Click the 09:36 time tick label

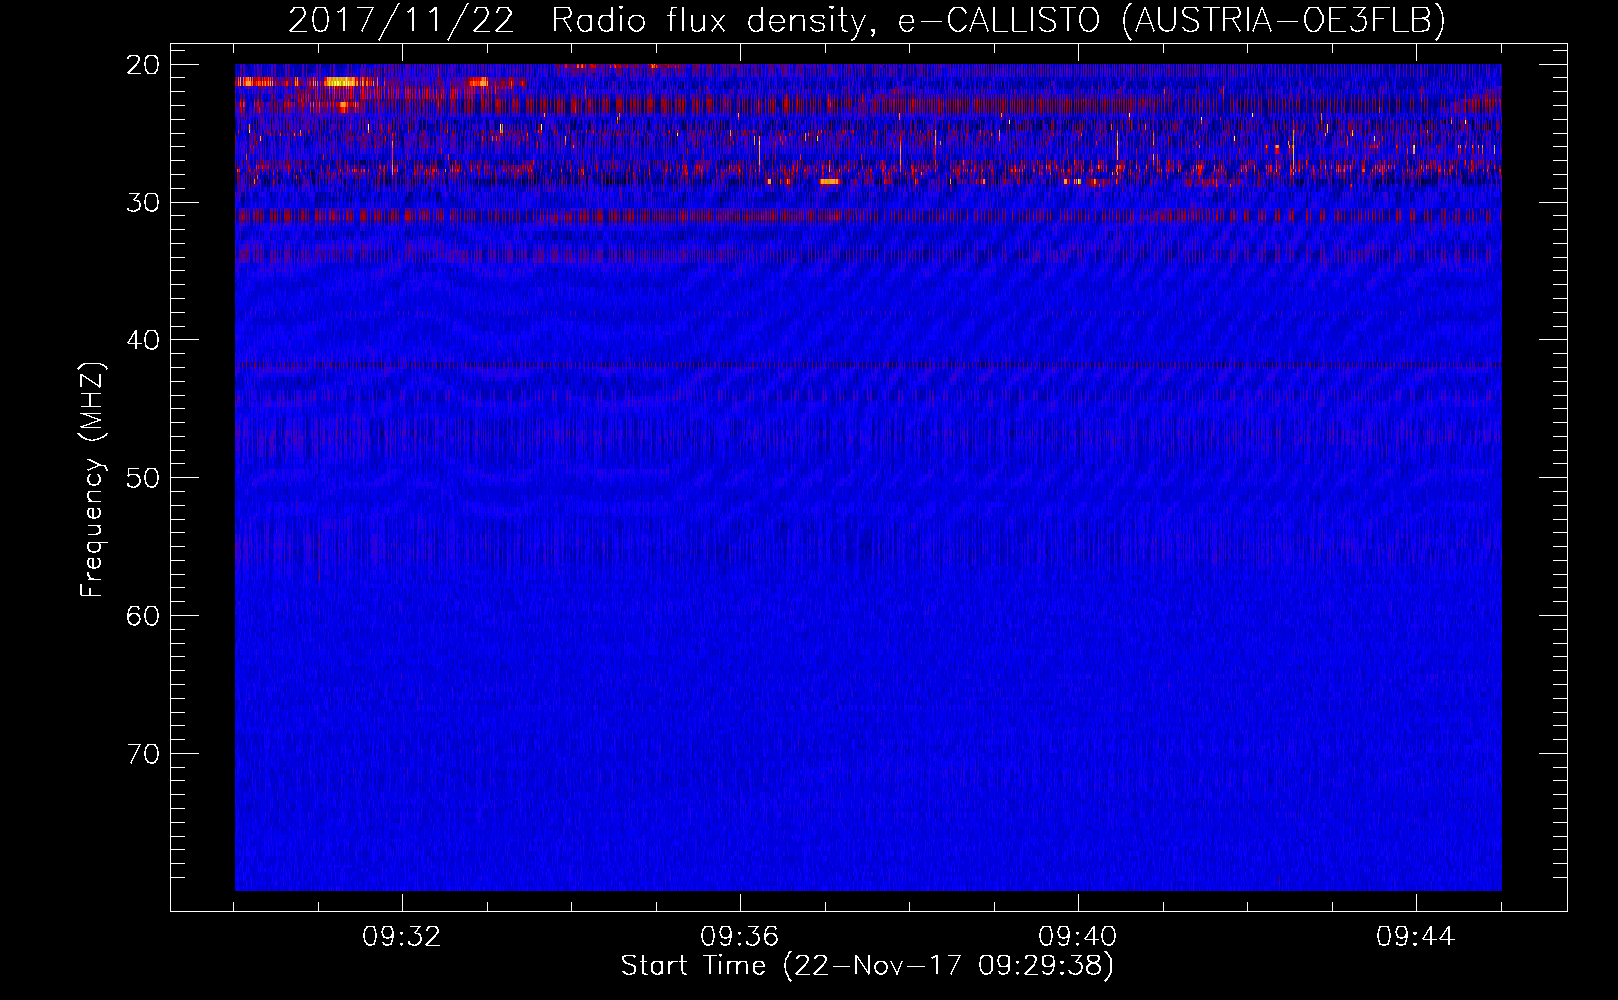(740, 937)
